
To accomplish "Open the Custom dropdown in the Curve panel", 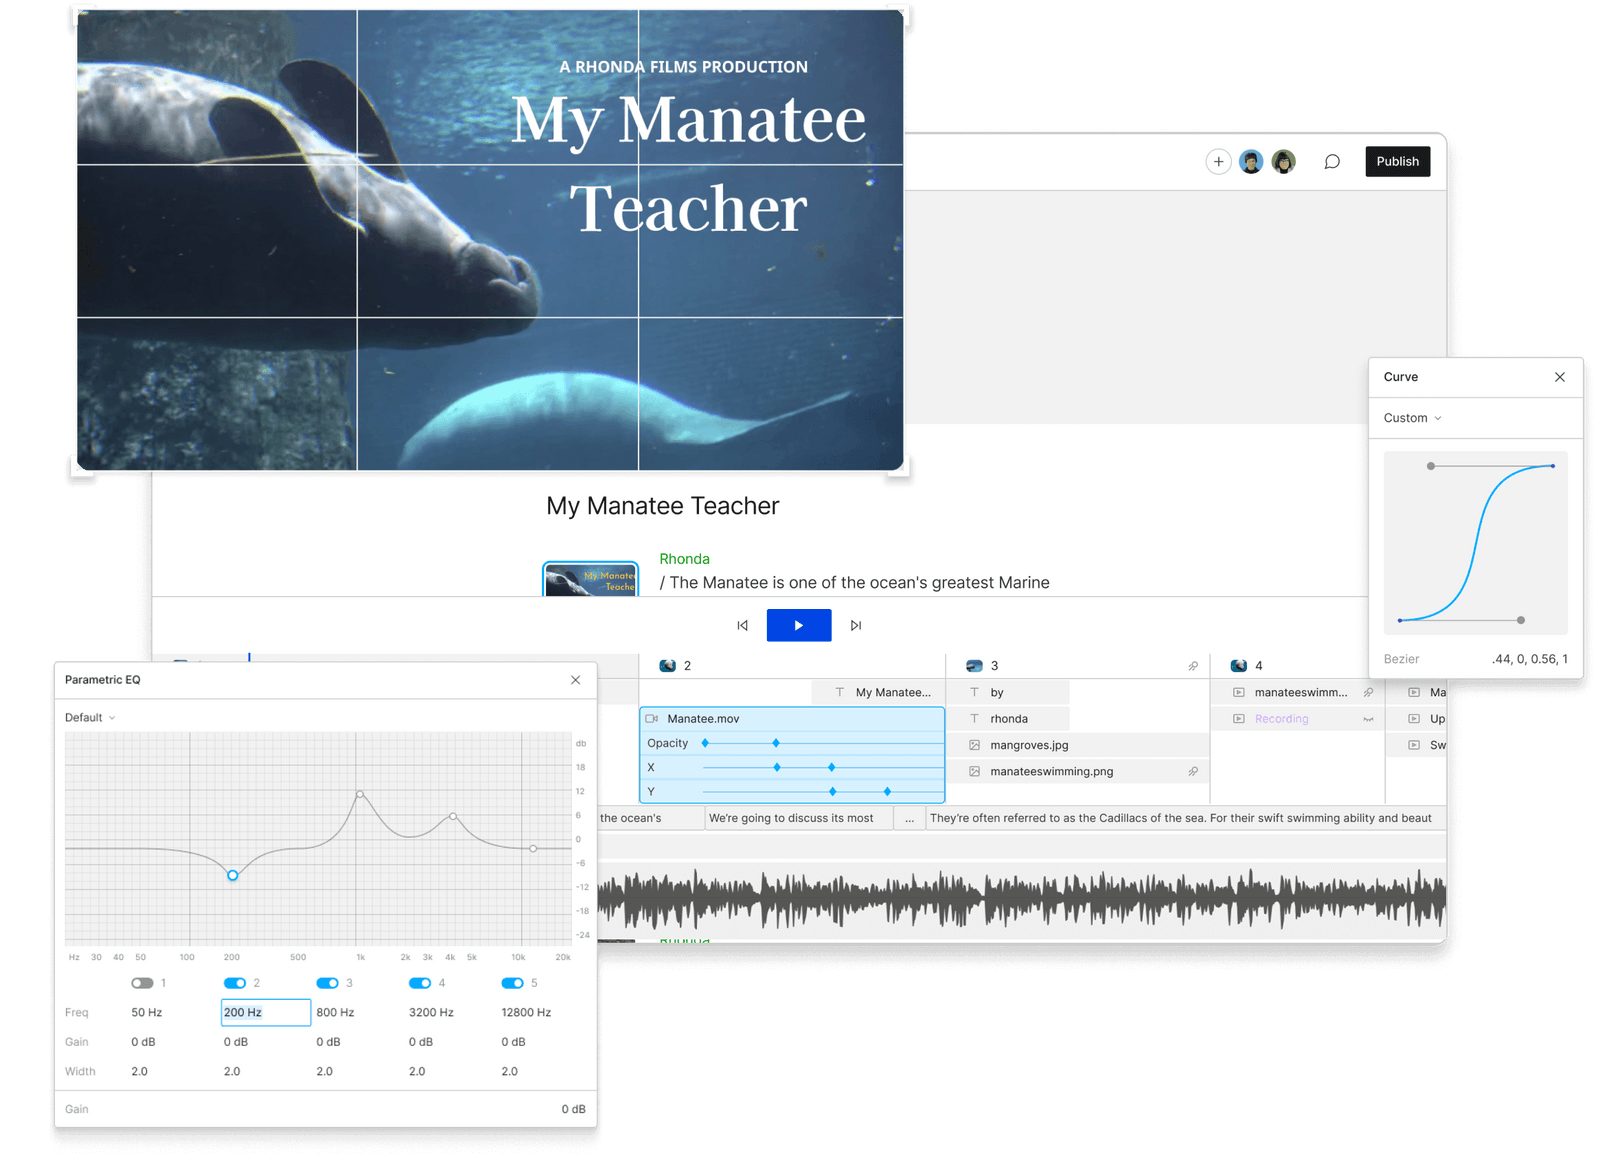I will [1410, 418].
